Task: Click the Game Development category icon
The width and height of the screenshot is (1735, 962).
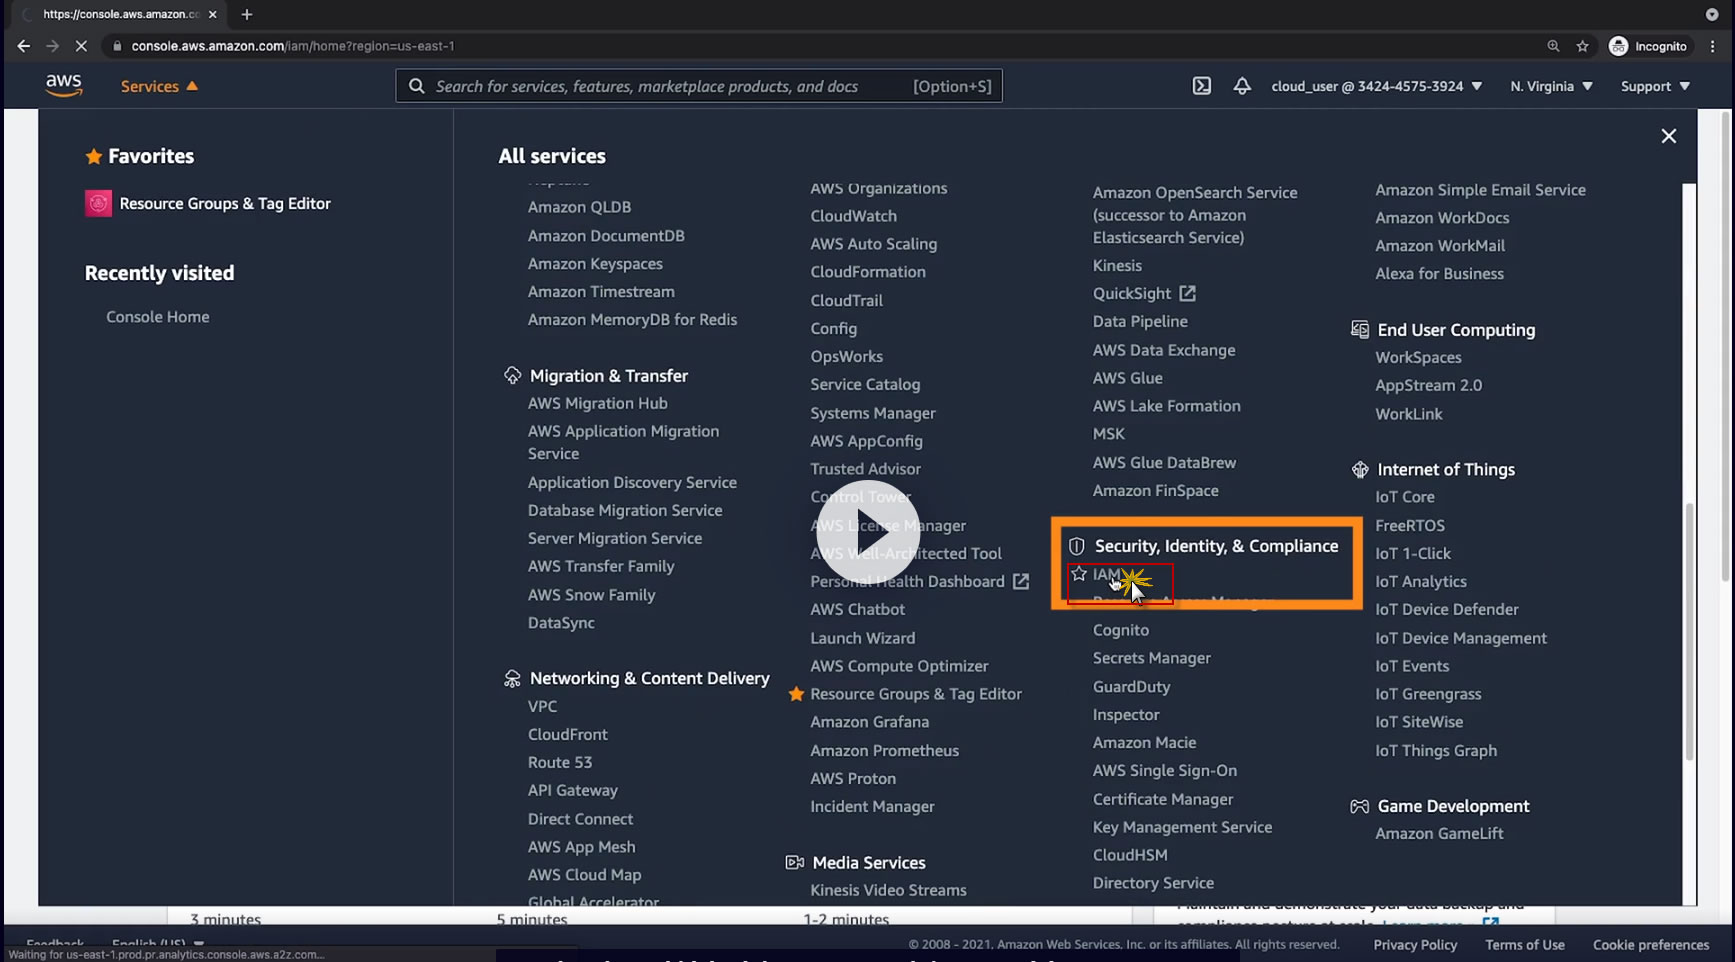Action: coord(1360,806)
